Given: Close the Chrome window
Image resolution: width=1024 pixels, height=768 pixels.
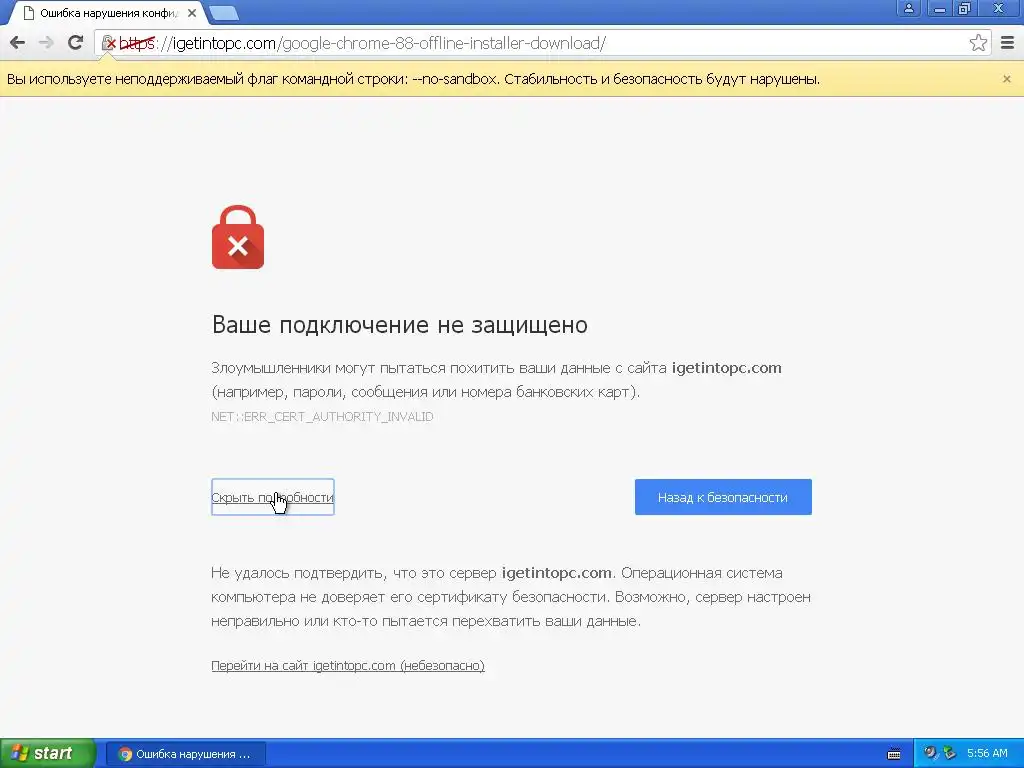Looking at the screenshot, I should pyautogui.click(x=999, y=8).
